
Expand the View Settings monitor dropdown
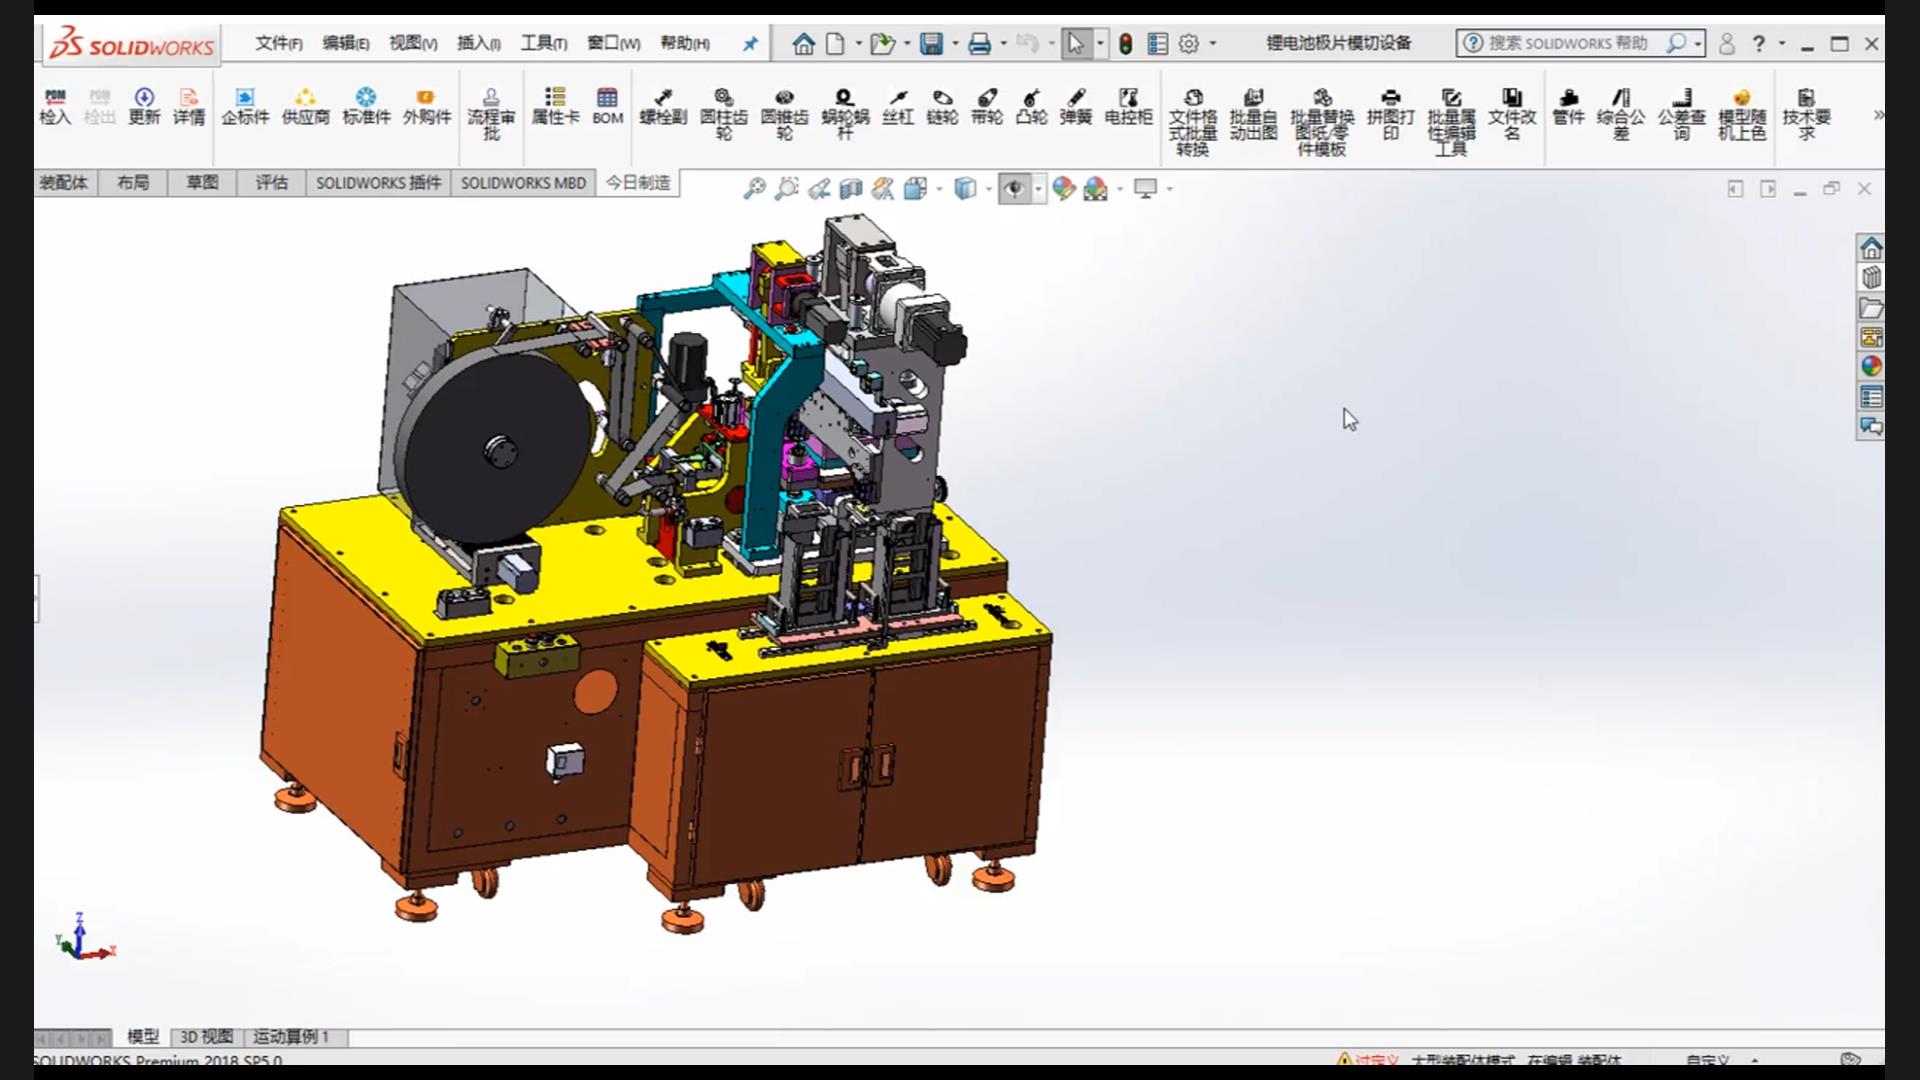click(x=1169, y=189)
